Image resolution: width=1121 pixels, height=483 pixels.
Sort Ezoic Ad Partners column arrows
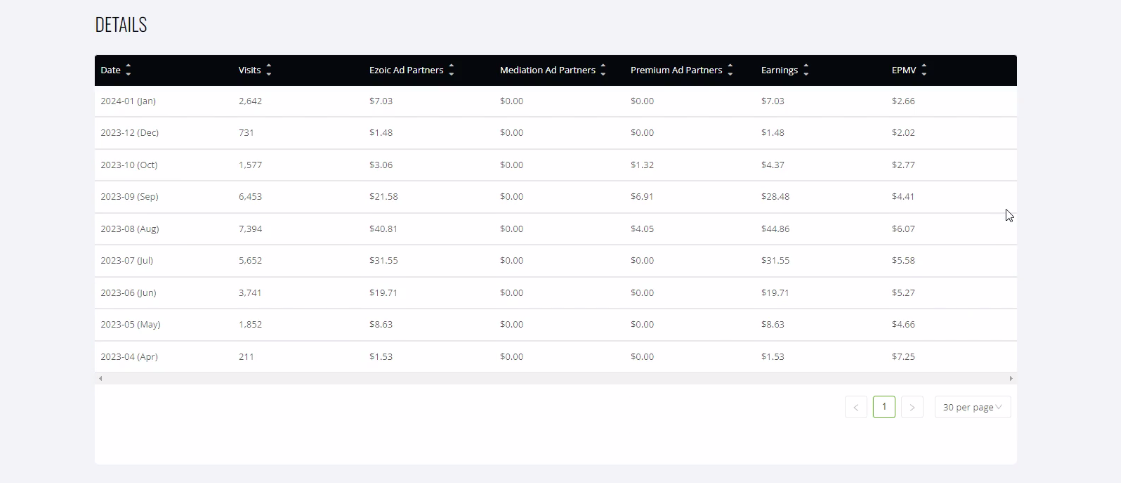tap(451, 70)
